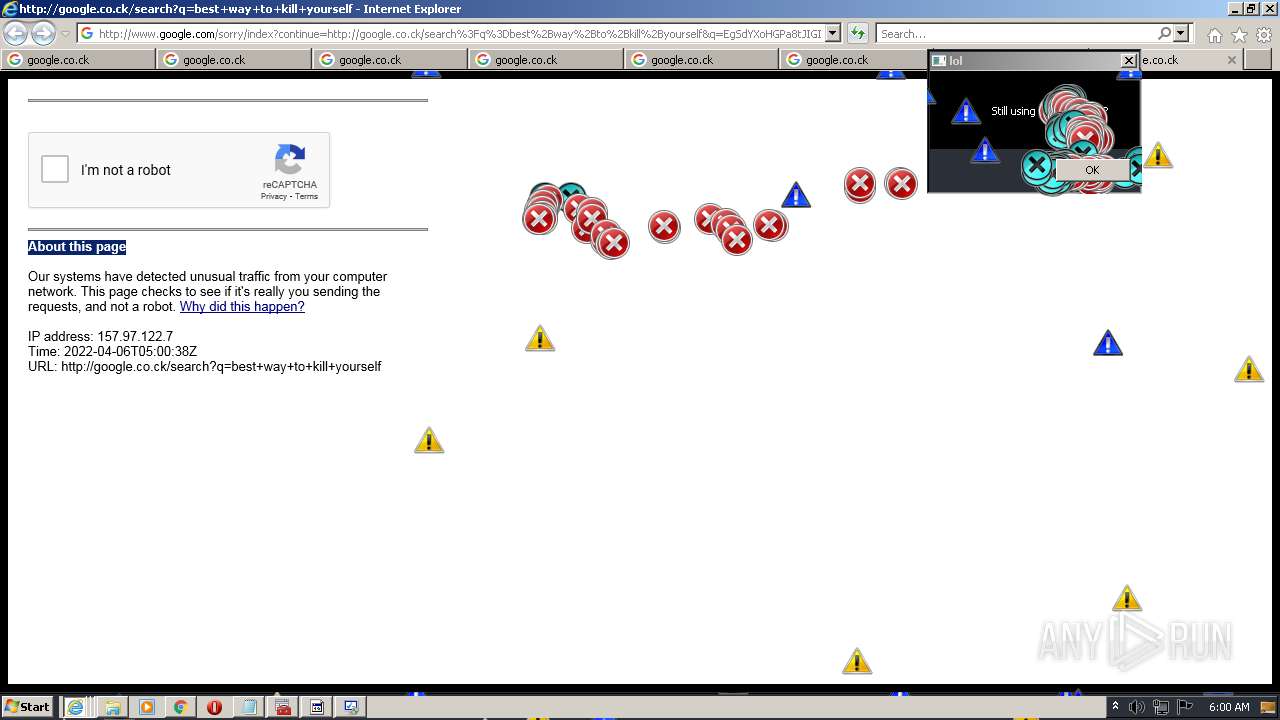Image resolution: width=1280 pixels, height=720 pixels.
Task: Select the About this page heading text
Action: point(77,247)
